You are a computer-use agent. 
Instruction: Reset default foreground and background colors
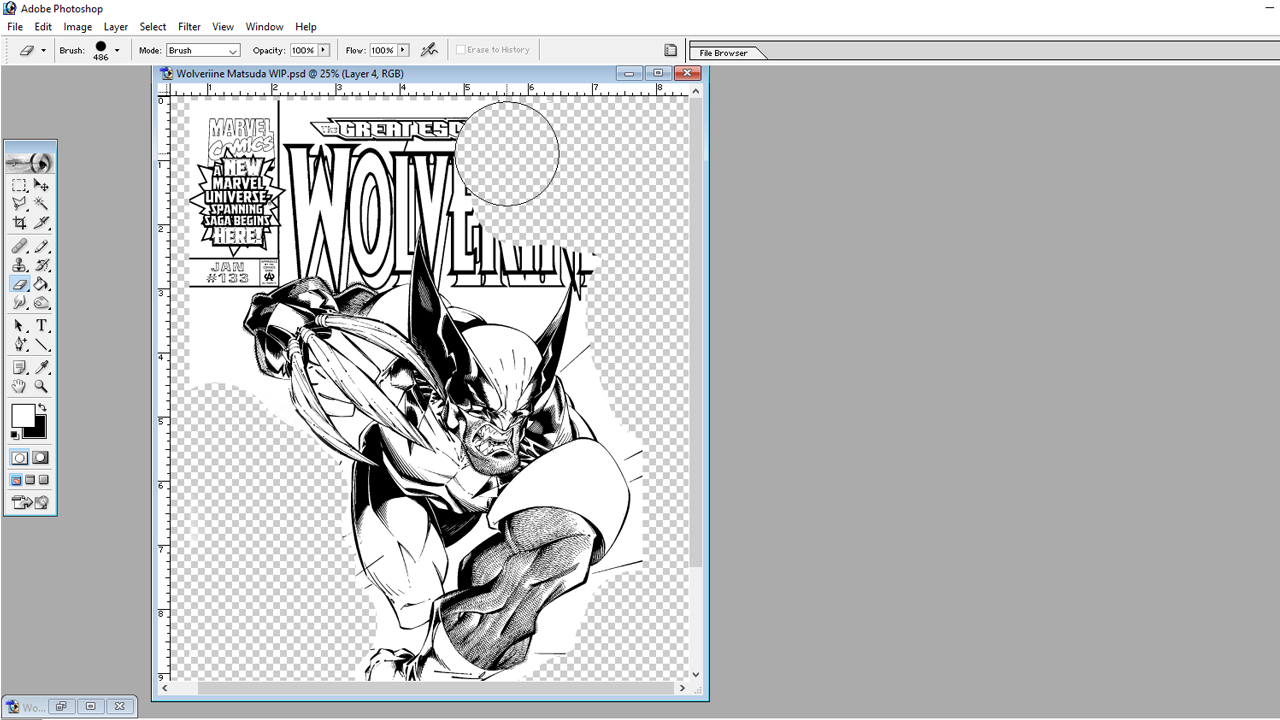(x=15, y=435)
